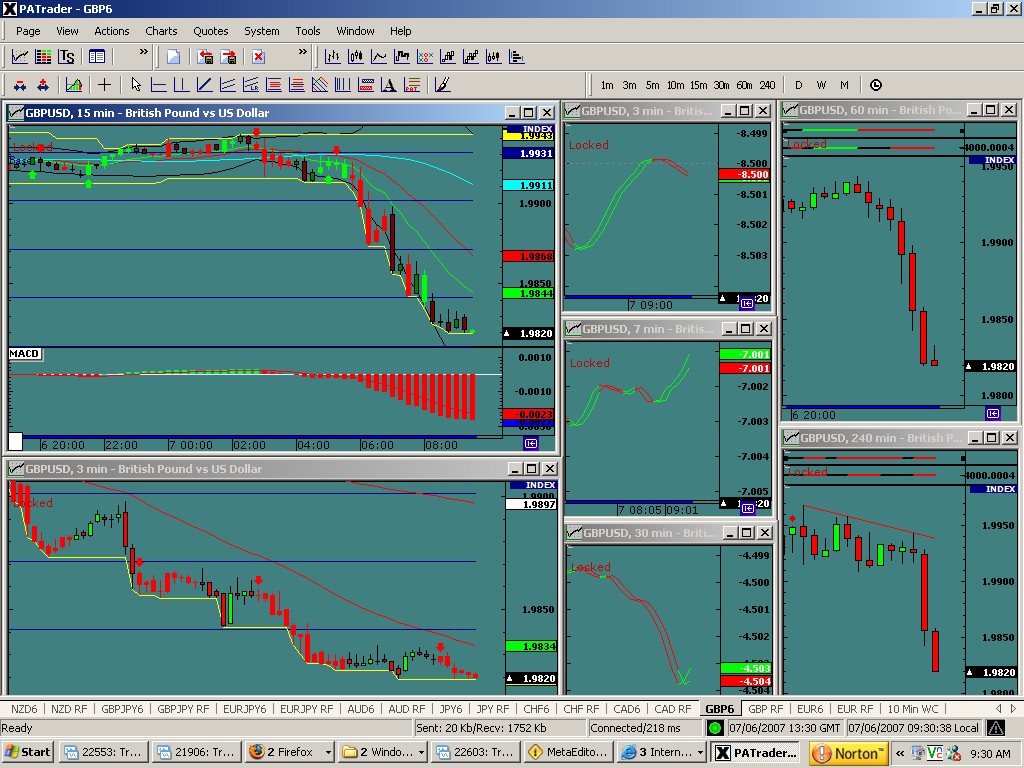
Task: Open the Tools menu
Action: tap(308, 31)
